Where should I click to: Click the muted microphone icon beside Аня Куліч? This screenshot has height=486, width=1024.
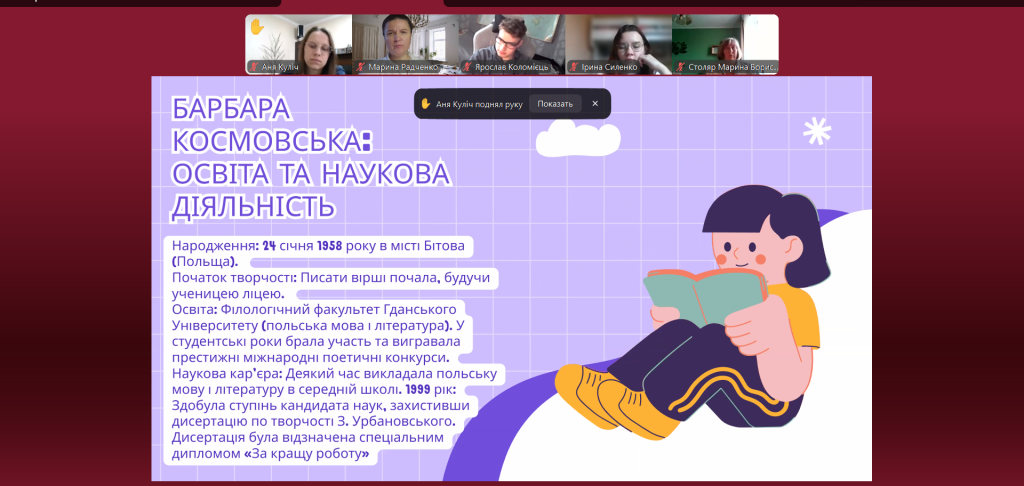pos(254,67)
